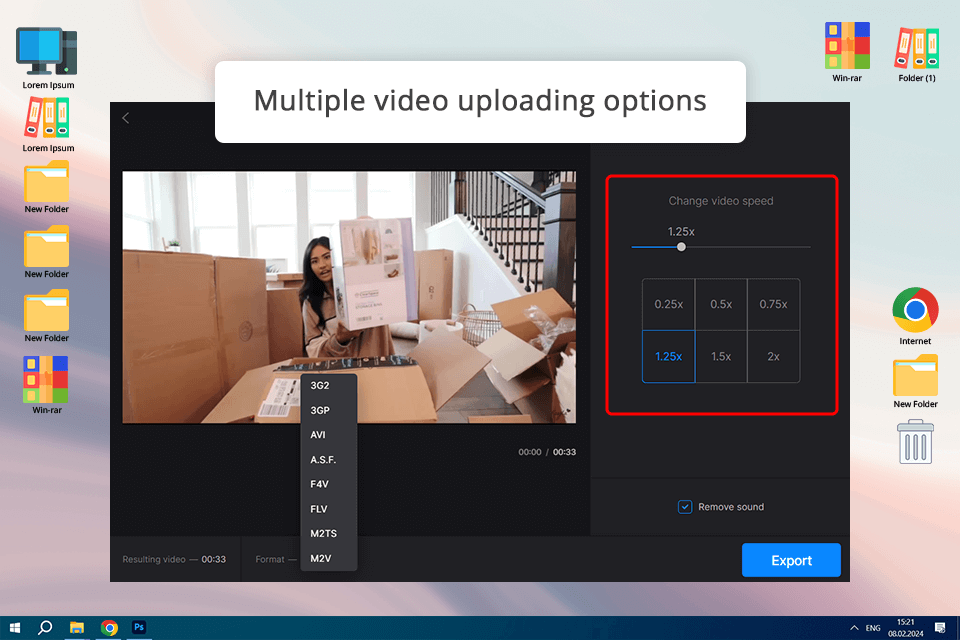Pick A.S.F. from the format menu
This screenshot has height=640, width=960.
click(x=329, y=460)
